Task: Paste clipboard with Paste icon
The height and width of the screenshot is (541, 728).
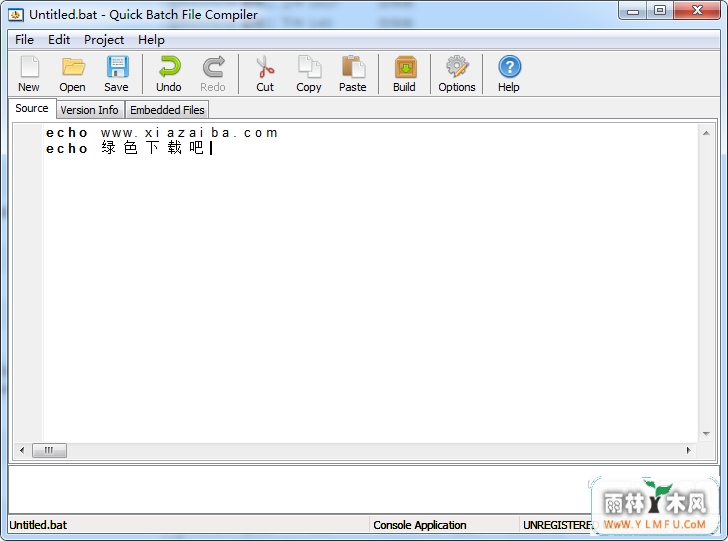Action: [x=353, y=74]
